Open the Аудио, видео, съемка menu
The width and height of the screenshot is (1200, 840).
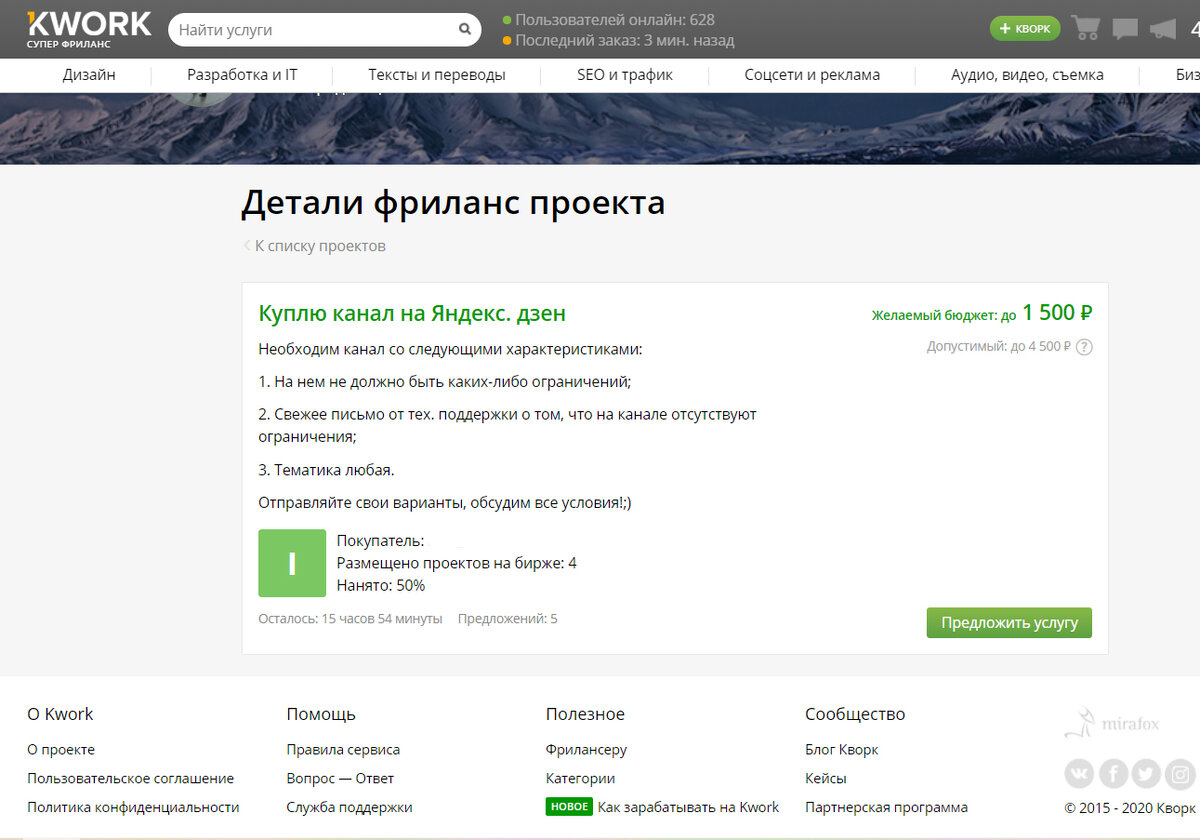[1027, 75]
